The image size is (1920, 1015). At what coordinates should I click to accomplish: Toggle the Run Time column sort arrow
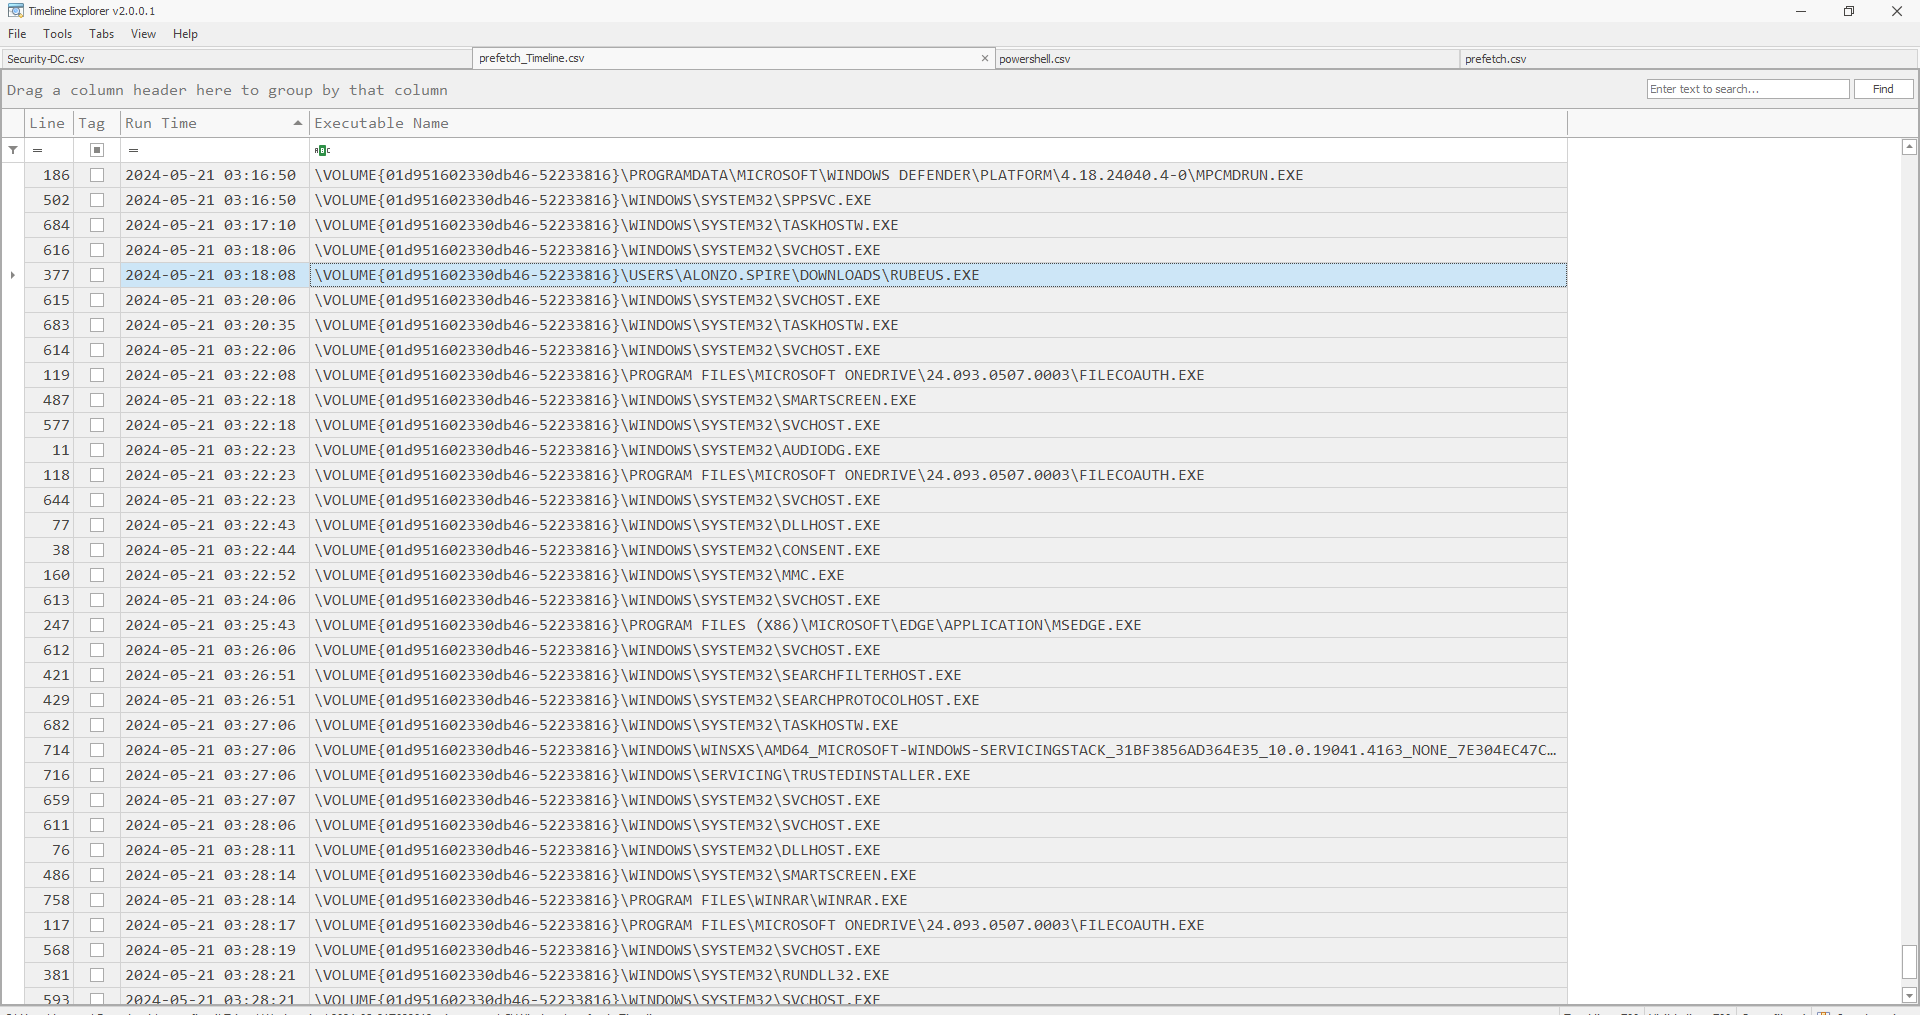pos(297,123)
